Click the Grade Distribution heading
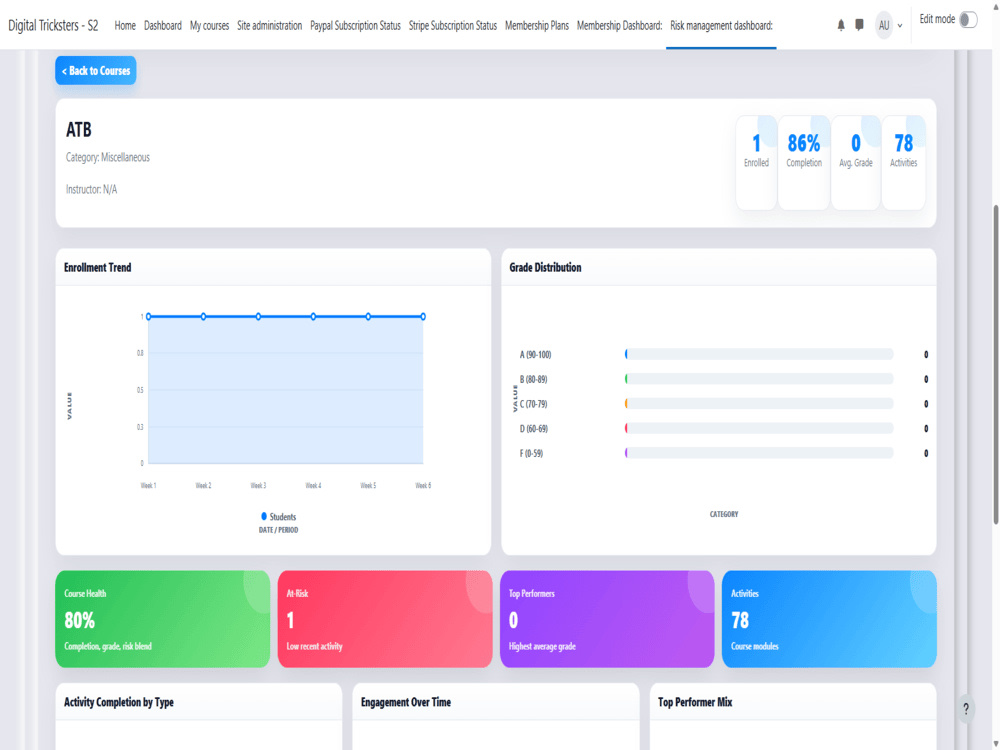Image resolution: width=1000 pixels, height=750 pixels. tap(545, 267)
